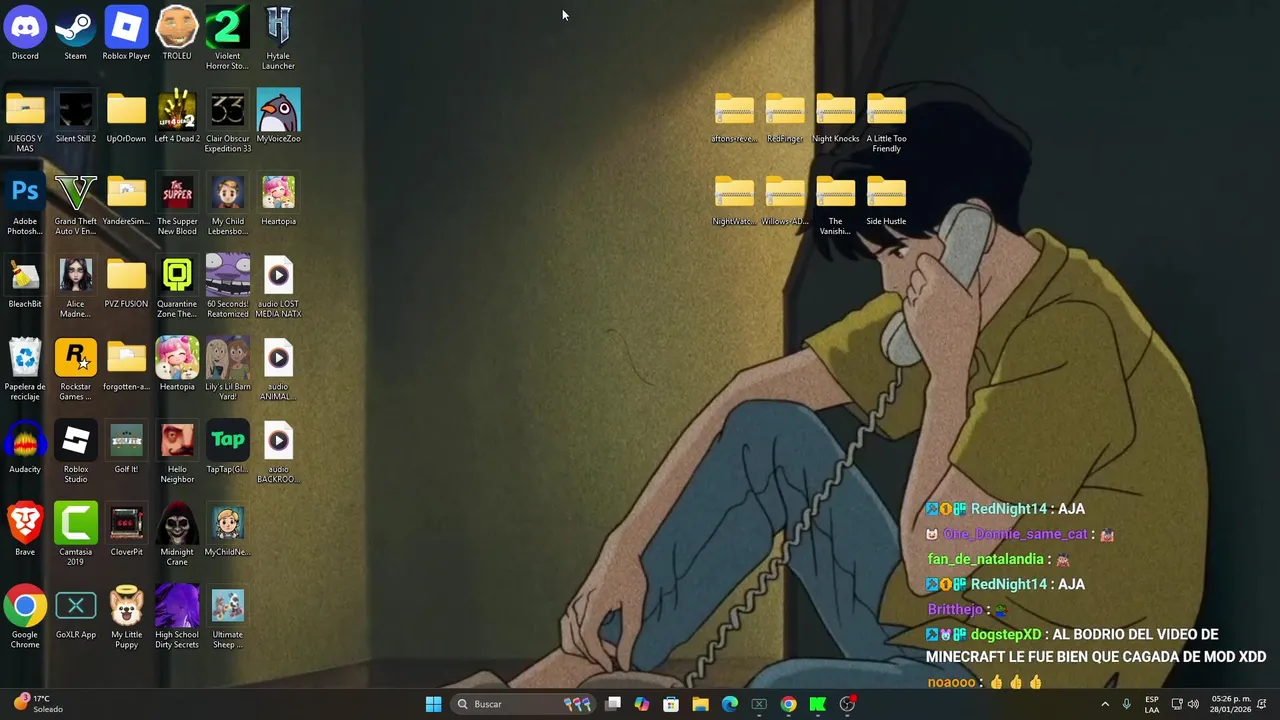1280x720 pixels.
Task: Select the RedFinger zipped folder
Action: pyautogui.click(x=785, y=117)
